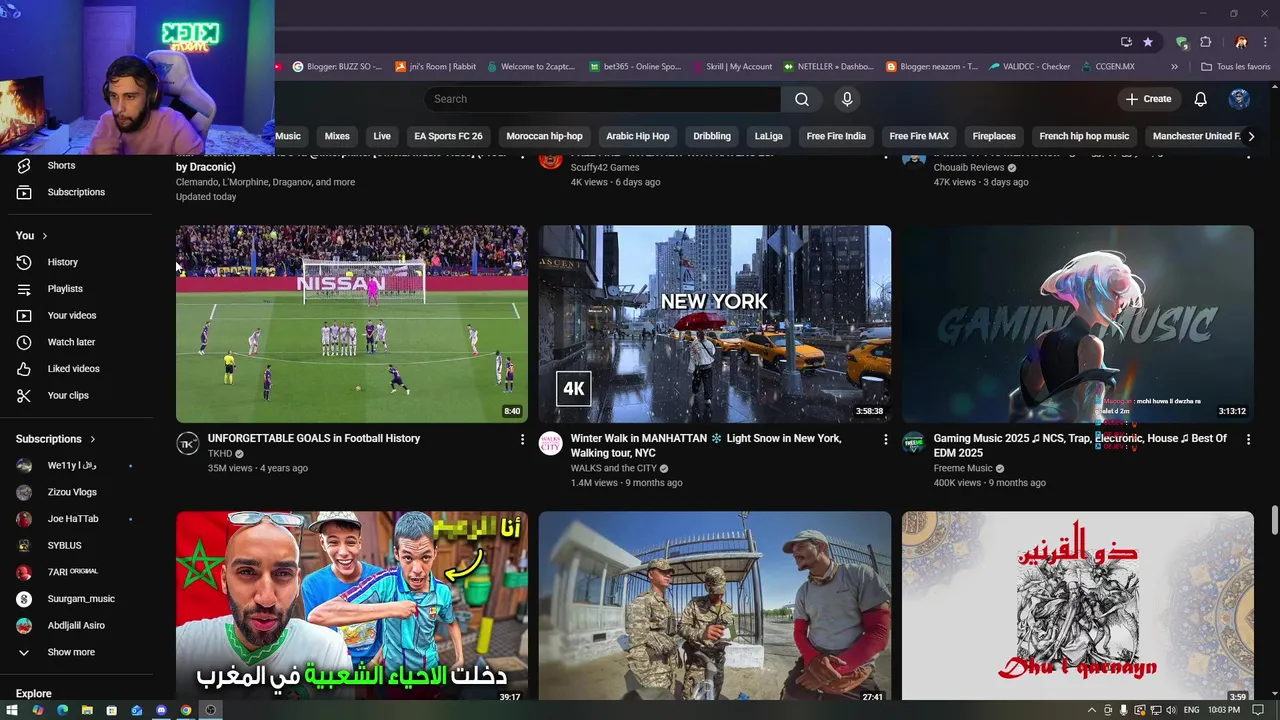
Task: Click the ENG language indicator
Action: [x=1191, y=710]
